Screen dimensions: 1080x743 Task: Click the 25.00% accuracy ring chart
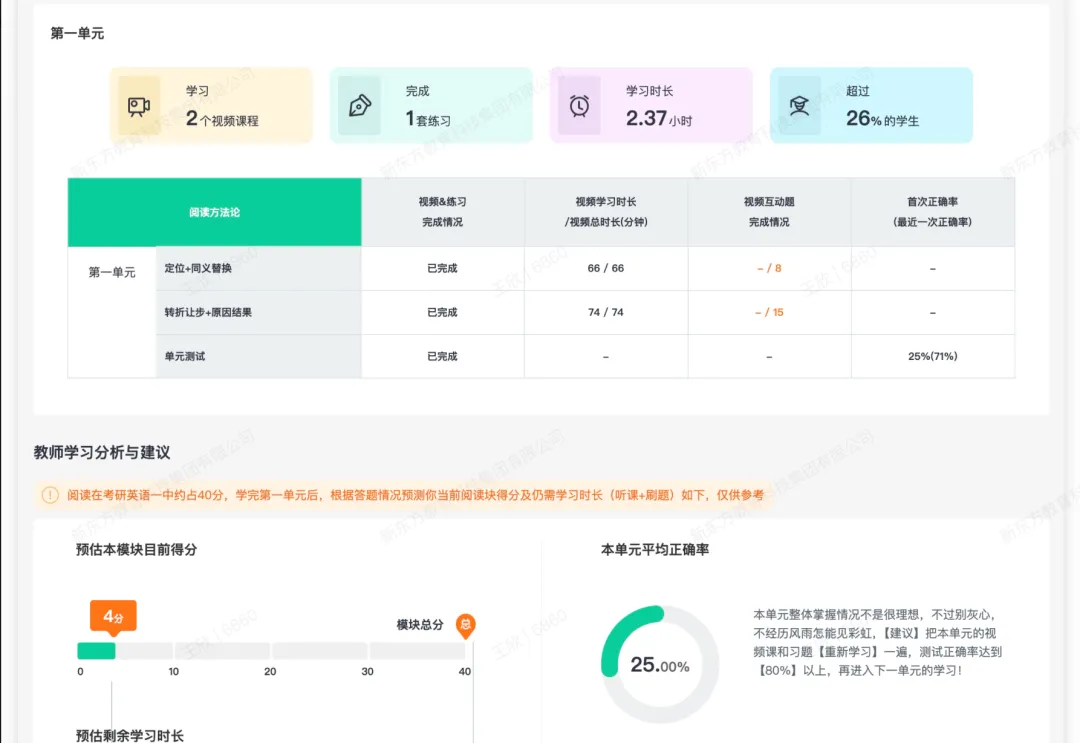[660, 664]
